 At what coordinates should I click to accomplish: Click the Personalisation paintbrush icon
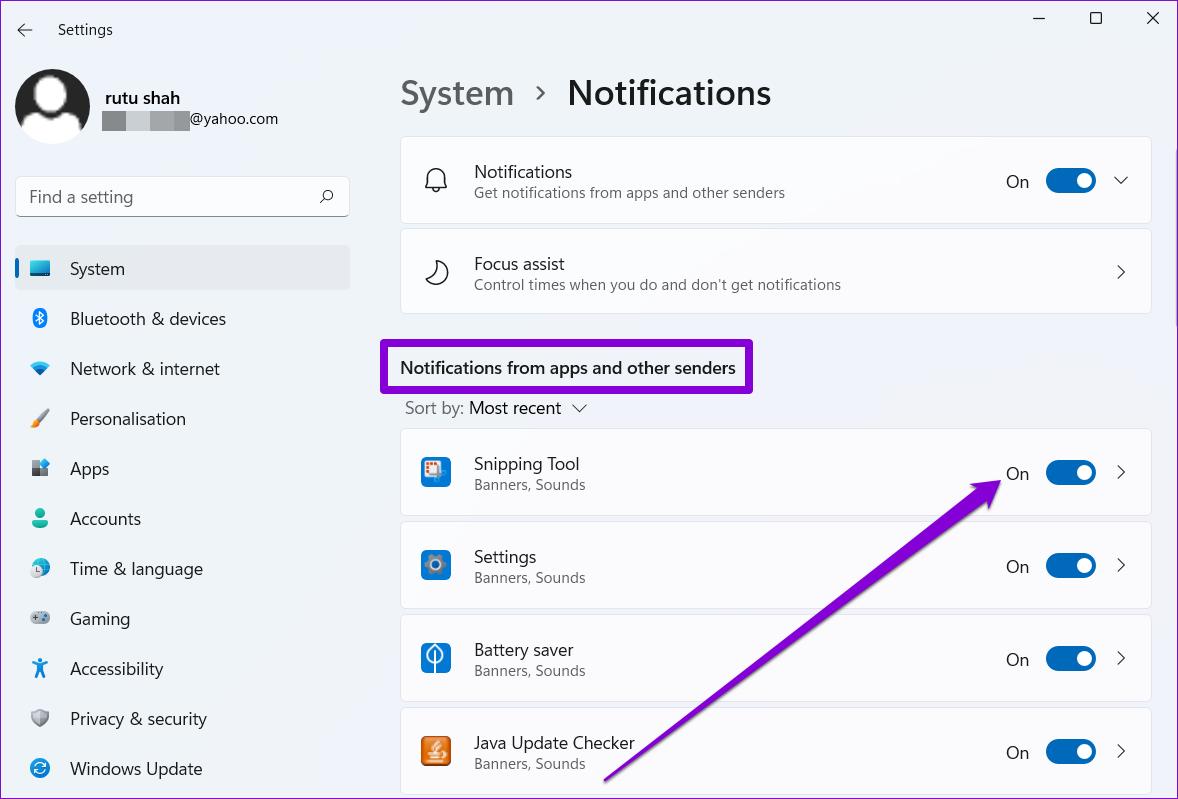pyautogui.click(x=40, y=419)
